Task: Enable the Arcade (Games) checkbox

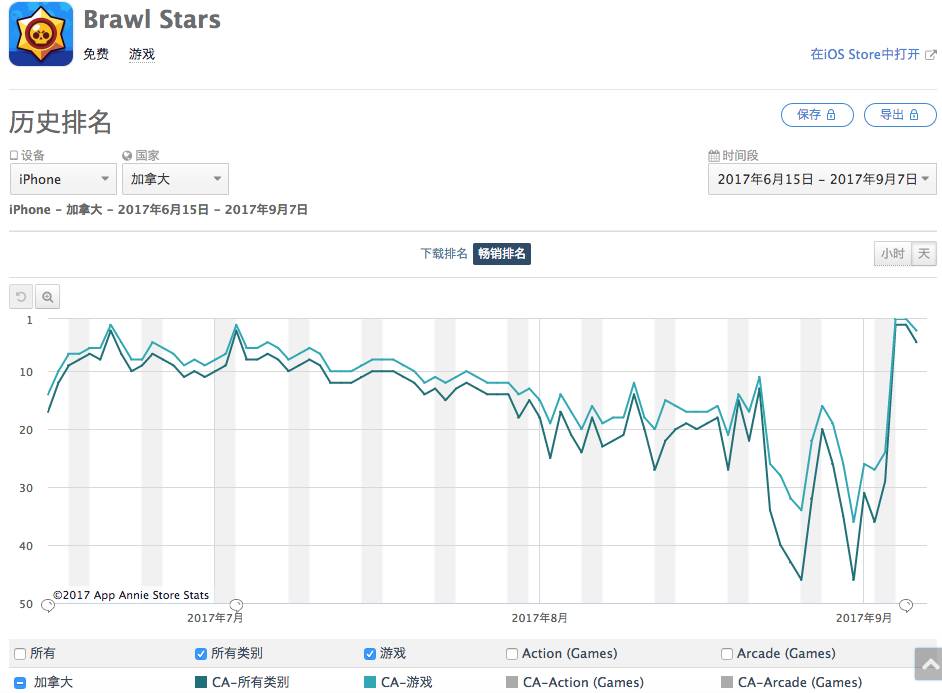Action: 727,654
